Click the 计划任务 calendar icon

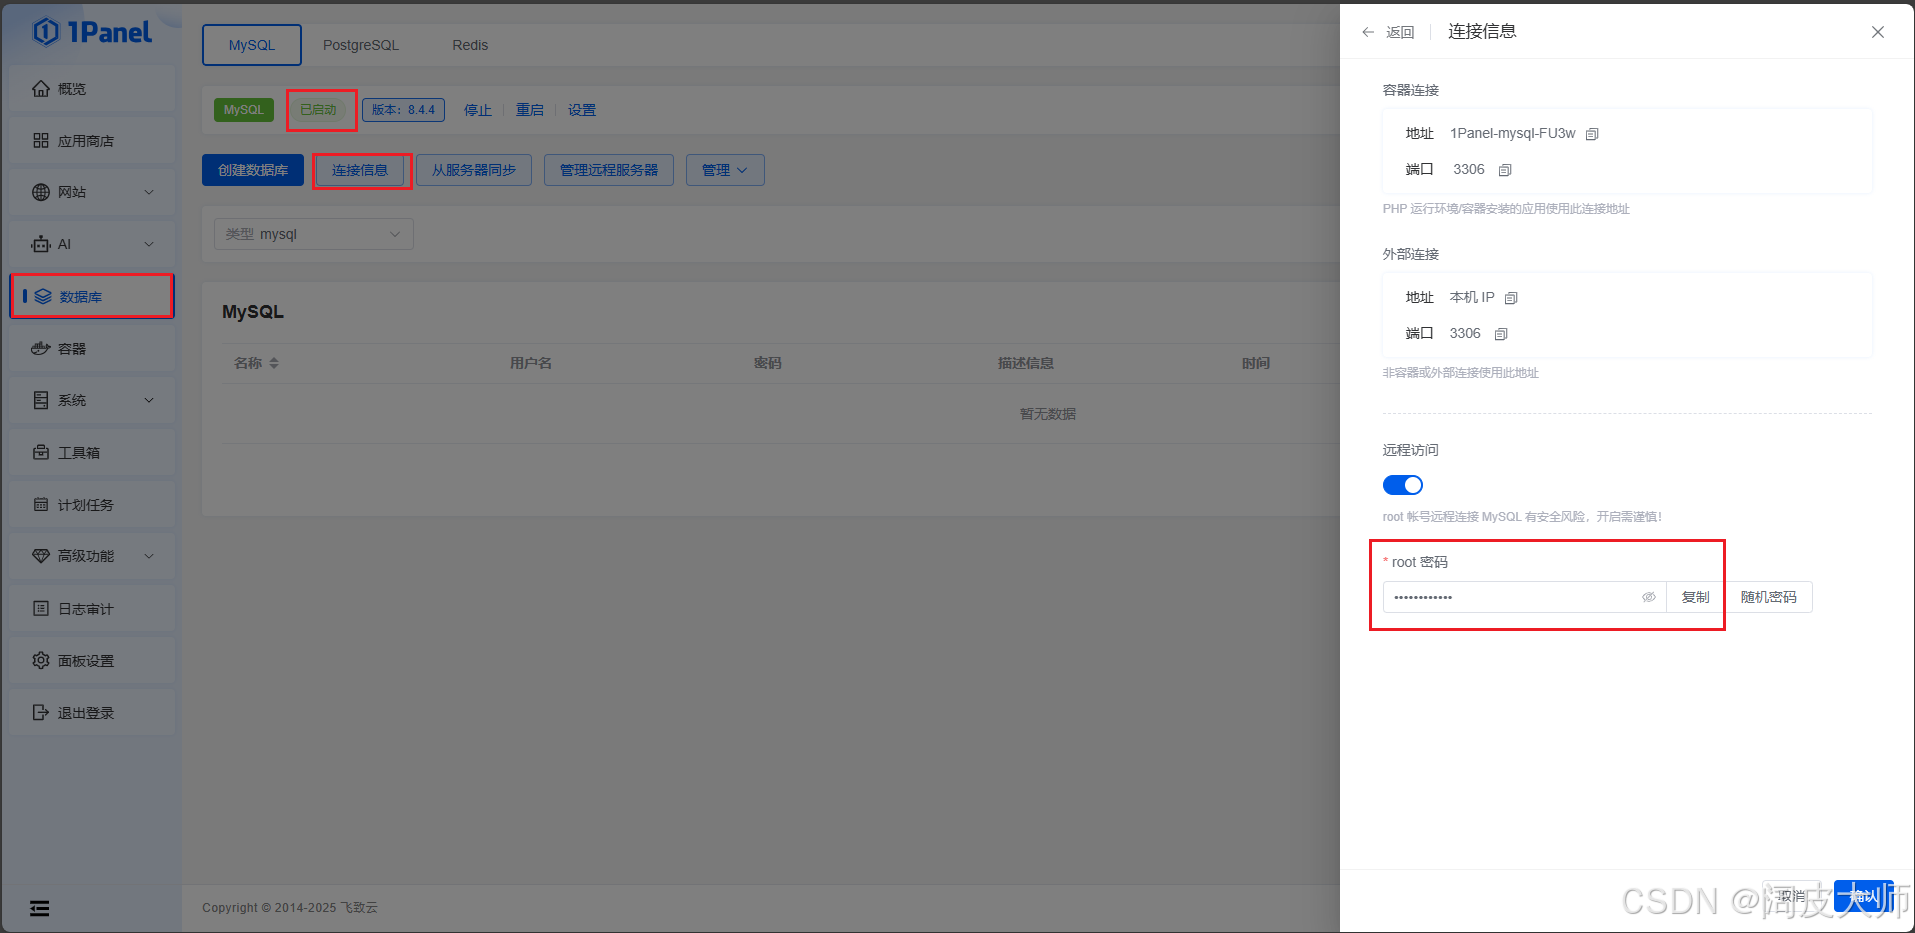[x=41, y=505]
